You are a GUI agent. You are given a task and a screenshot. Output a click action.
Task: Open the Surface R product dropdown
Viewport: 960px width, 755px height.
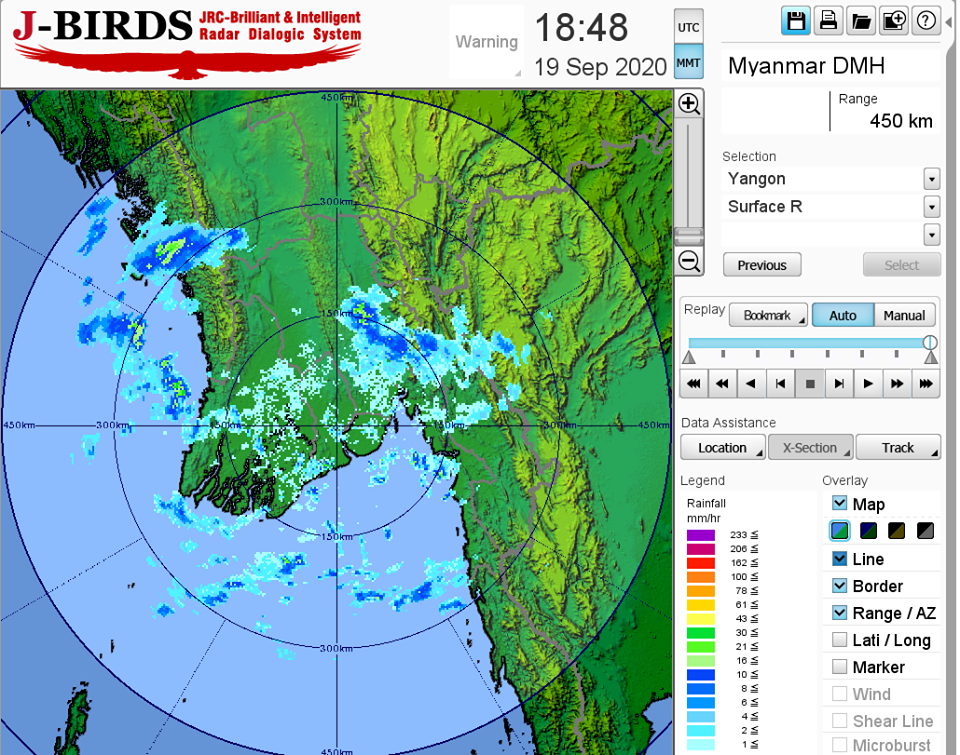coord(931,207)
